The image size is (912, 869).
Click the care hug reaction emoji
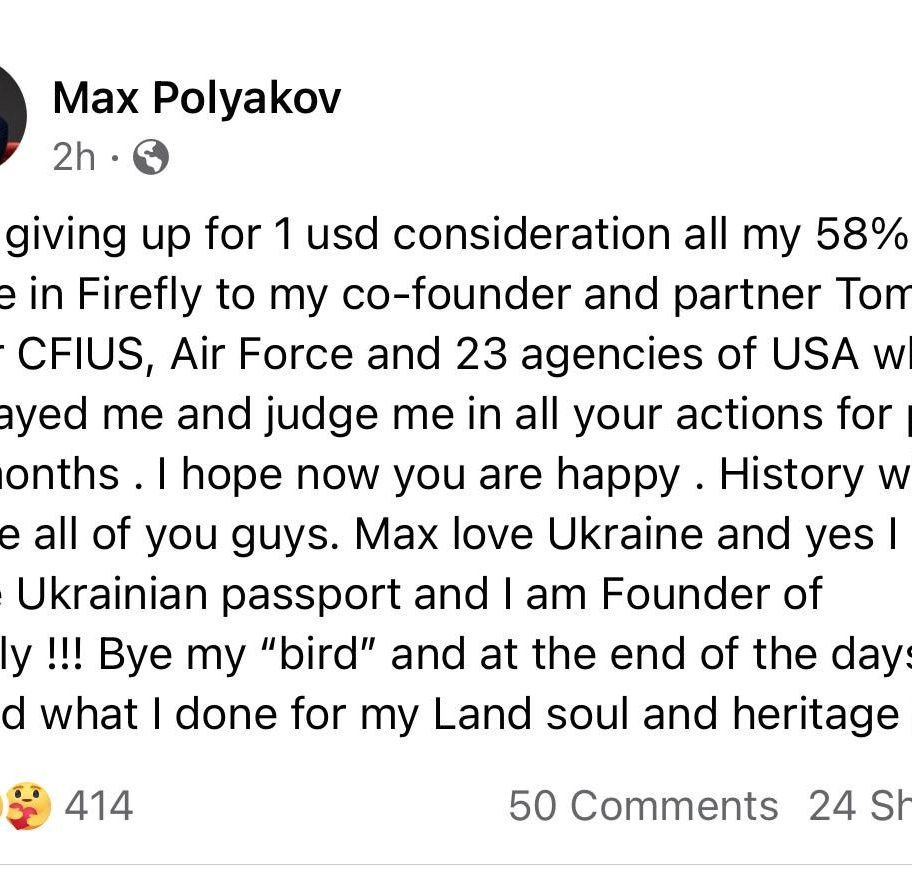[x=26, y=806]
